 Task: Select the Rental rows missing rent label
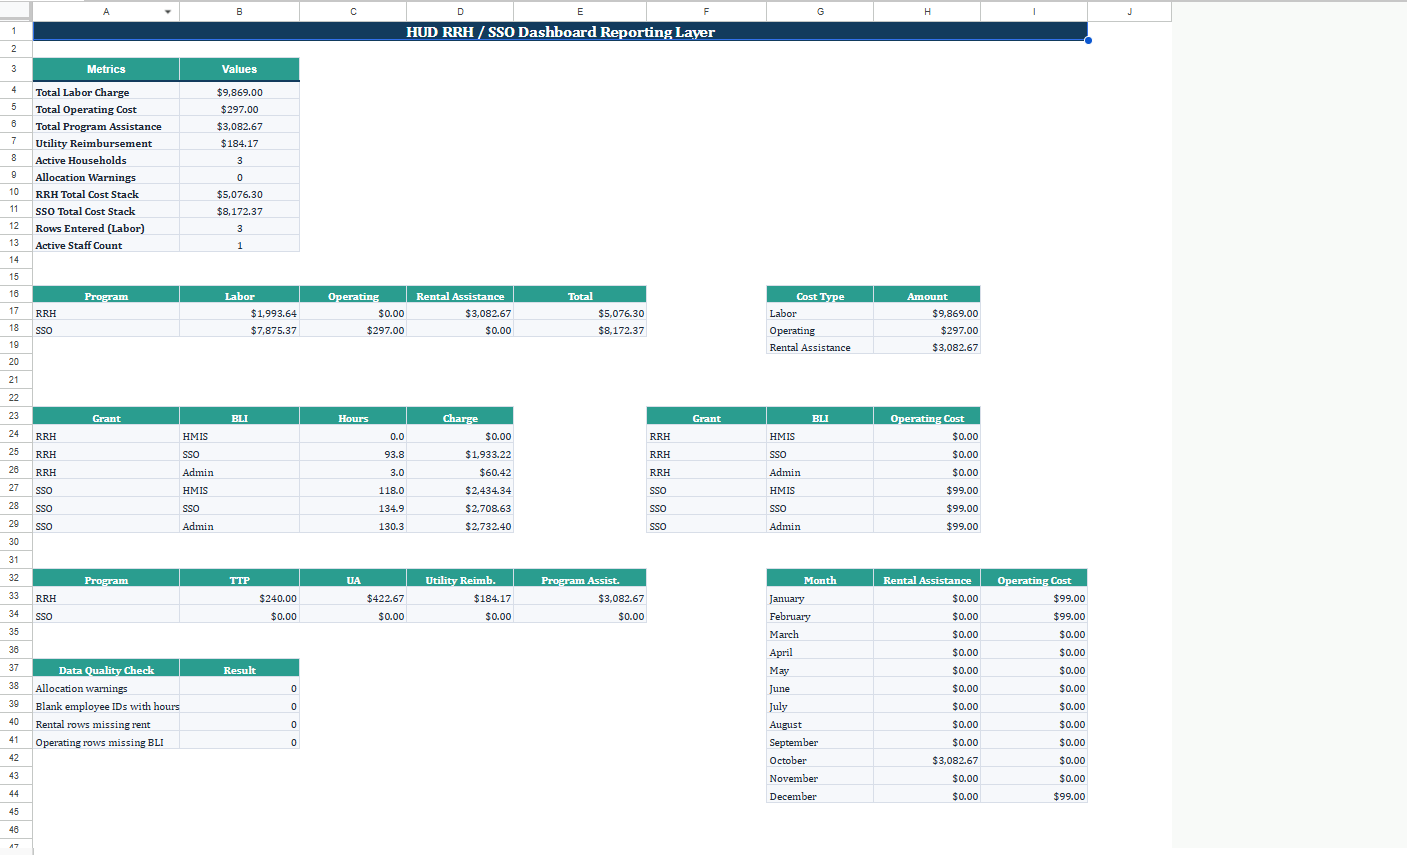(93, 724)
